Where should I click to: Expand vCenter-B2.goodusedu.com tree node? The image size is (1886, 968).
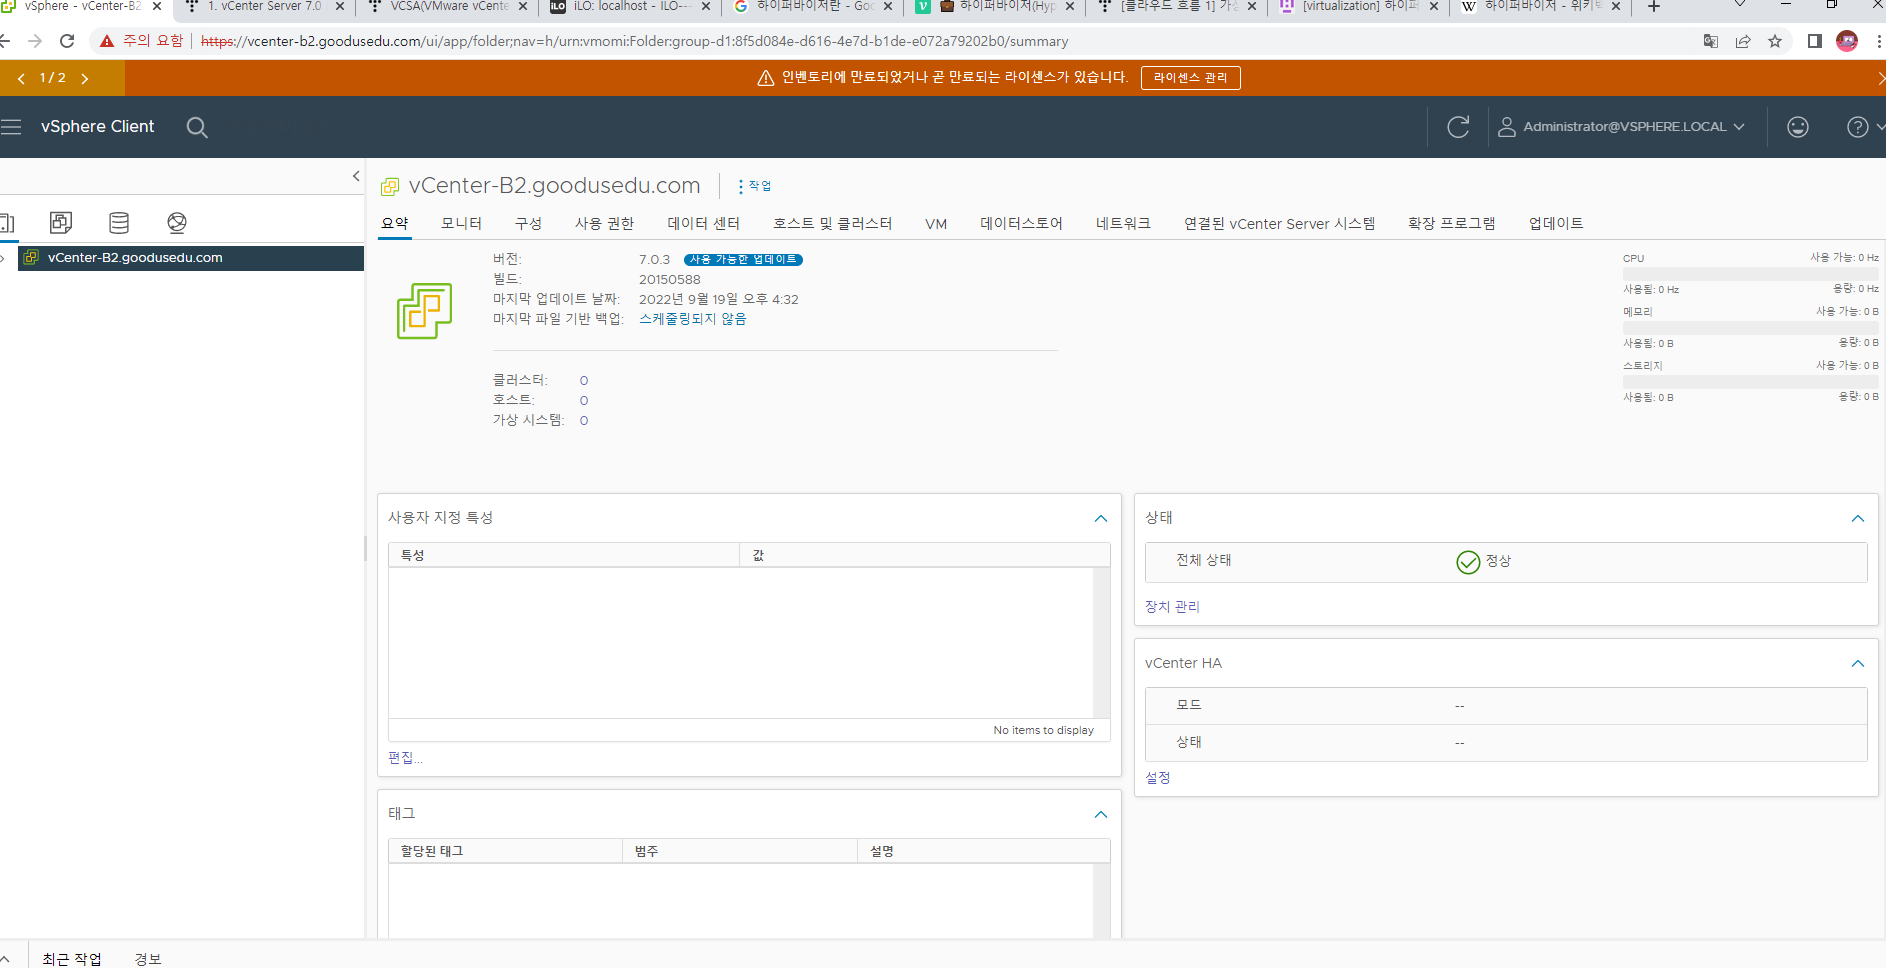tap(4, 258)
